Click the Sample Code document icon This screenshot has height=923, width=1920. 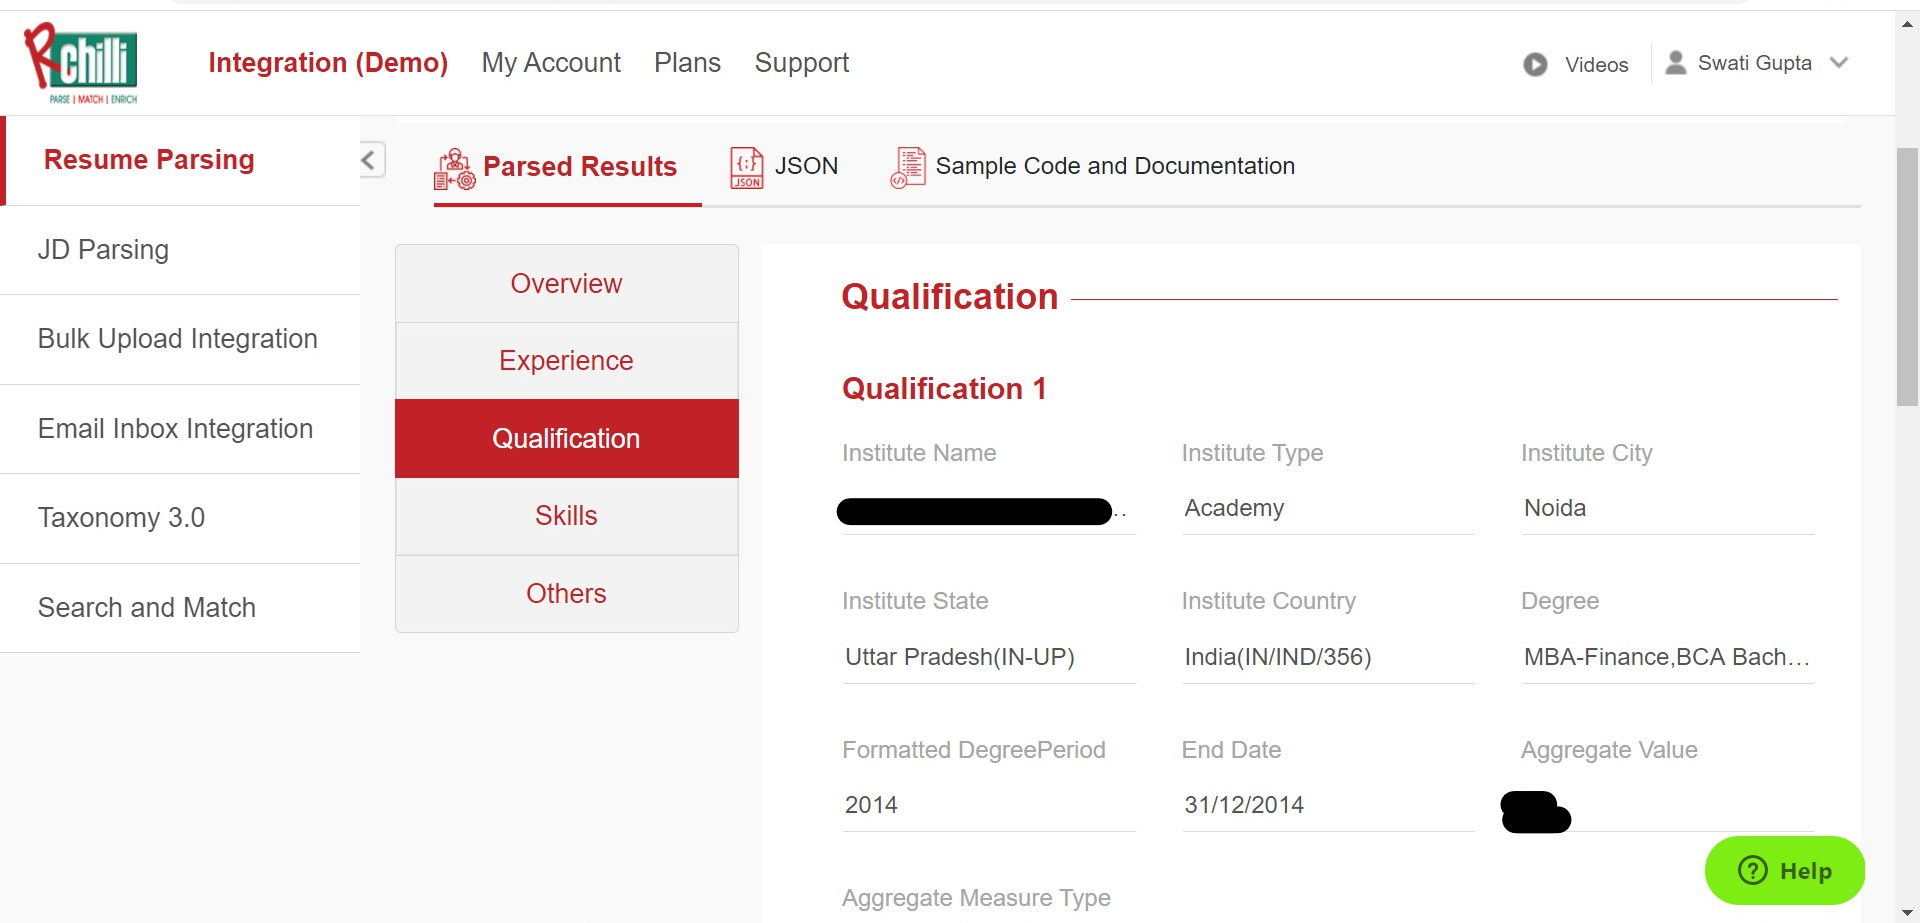[908, 167]
